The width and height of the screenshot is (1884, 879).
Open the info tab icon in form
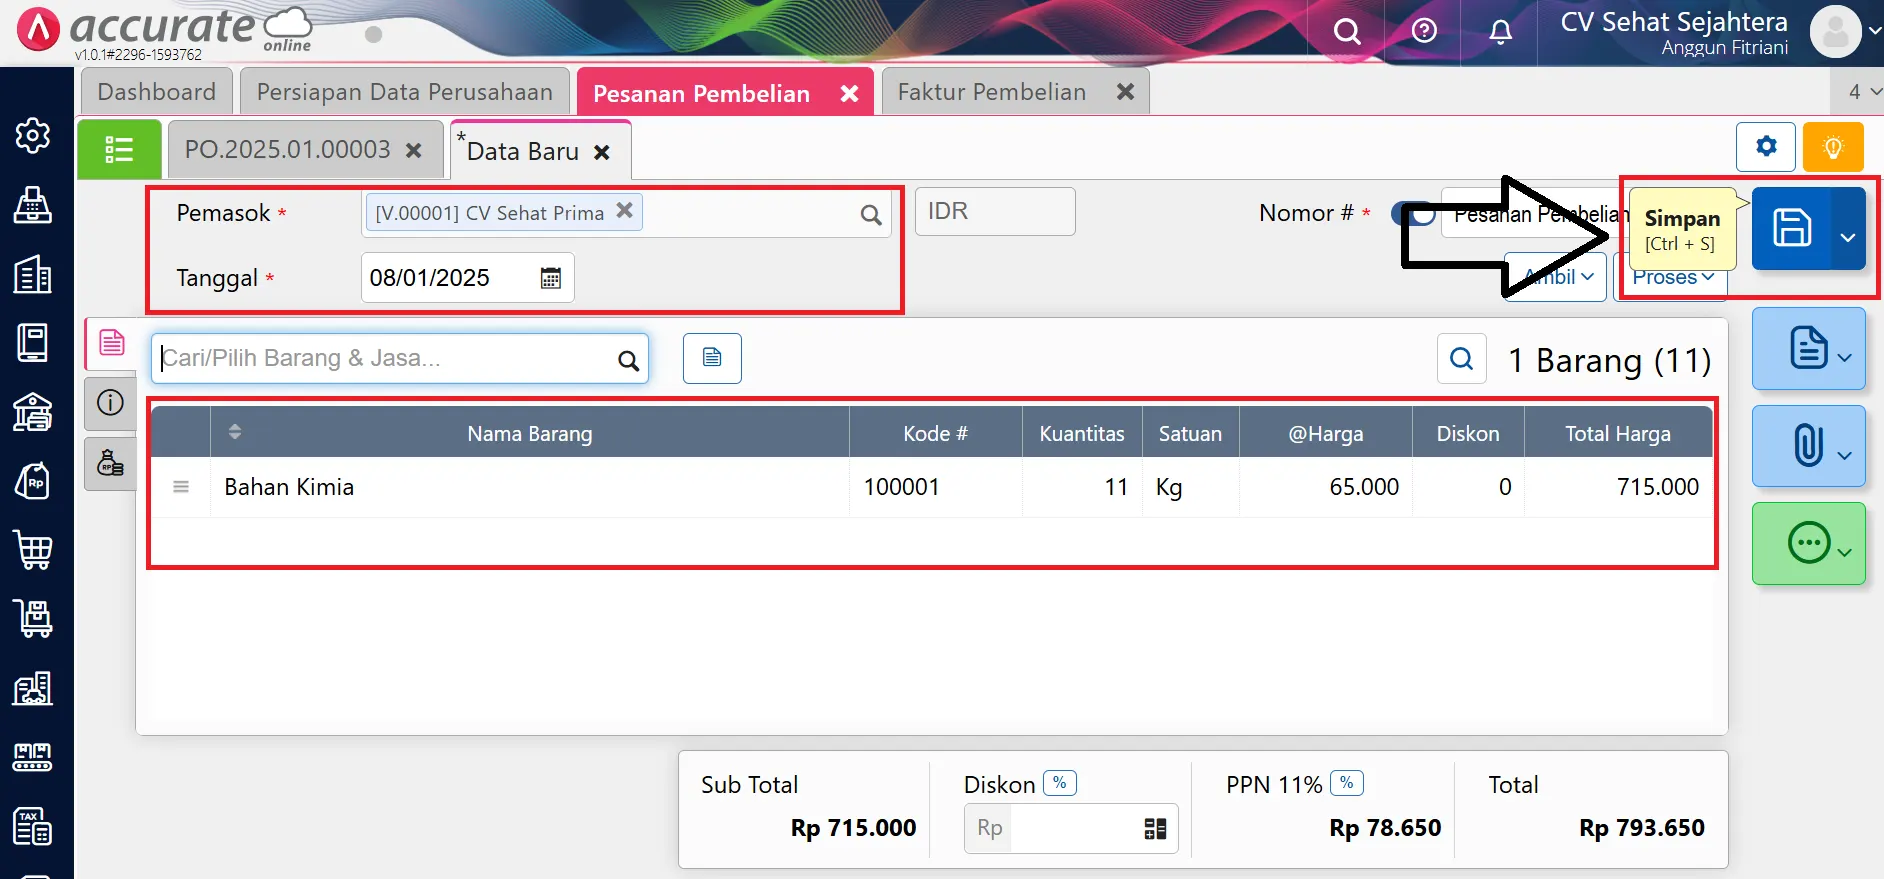pos(110,403)
